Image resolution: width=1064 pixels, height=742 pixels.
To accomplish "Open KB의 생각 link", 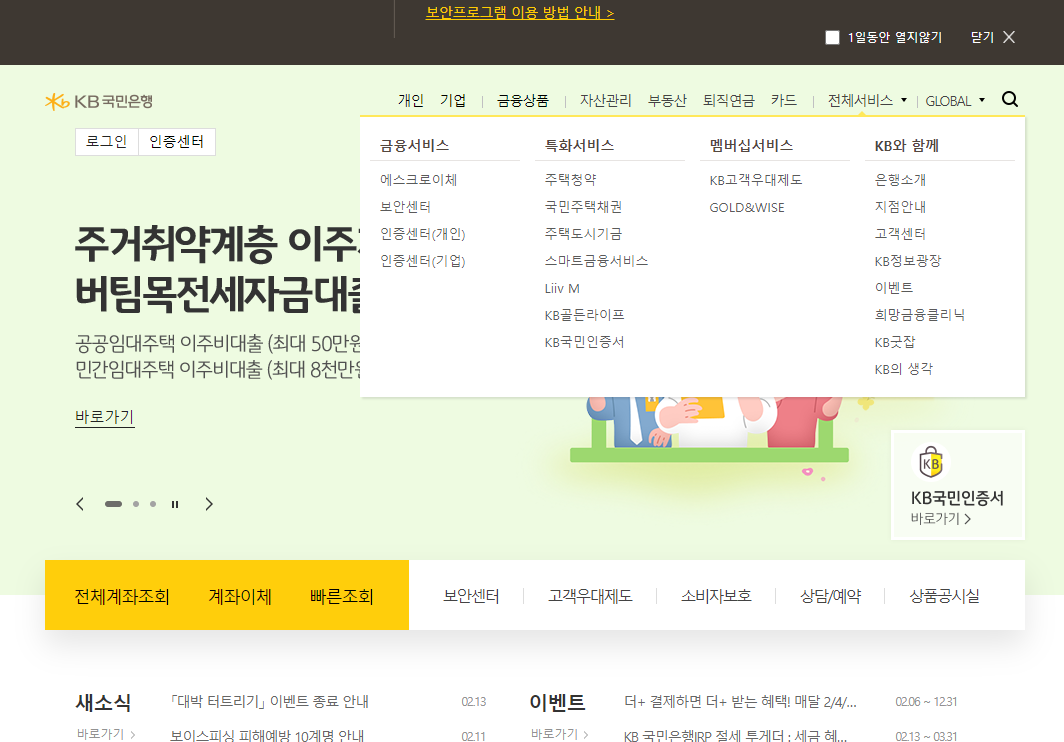I will coord(903,369).
